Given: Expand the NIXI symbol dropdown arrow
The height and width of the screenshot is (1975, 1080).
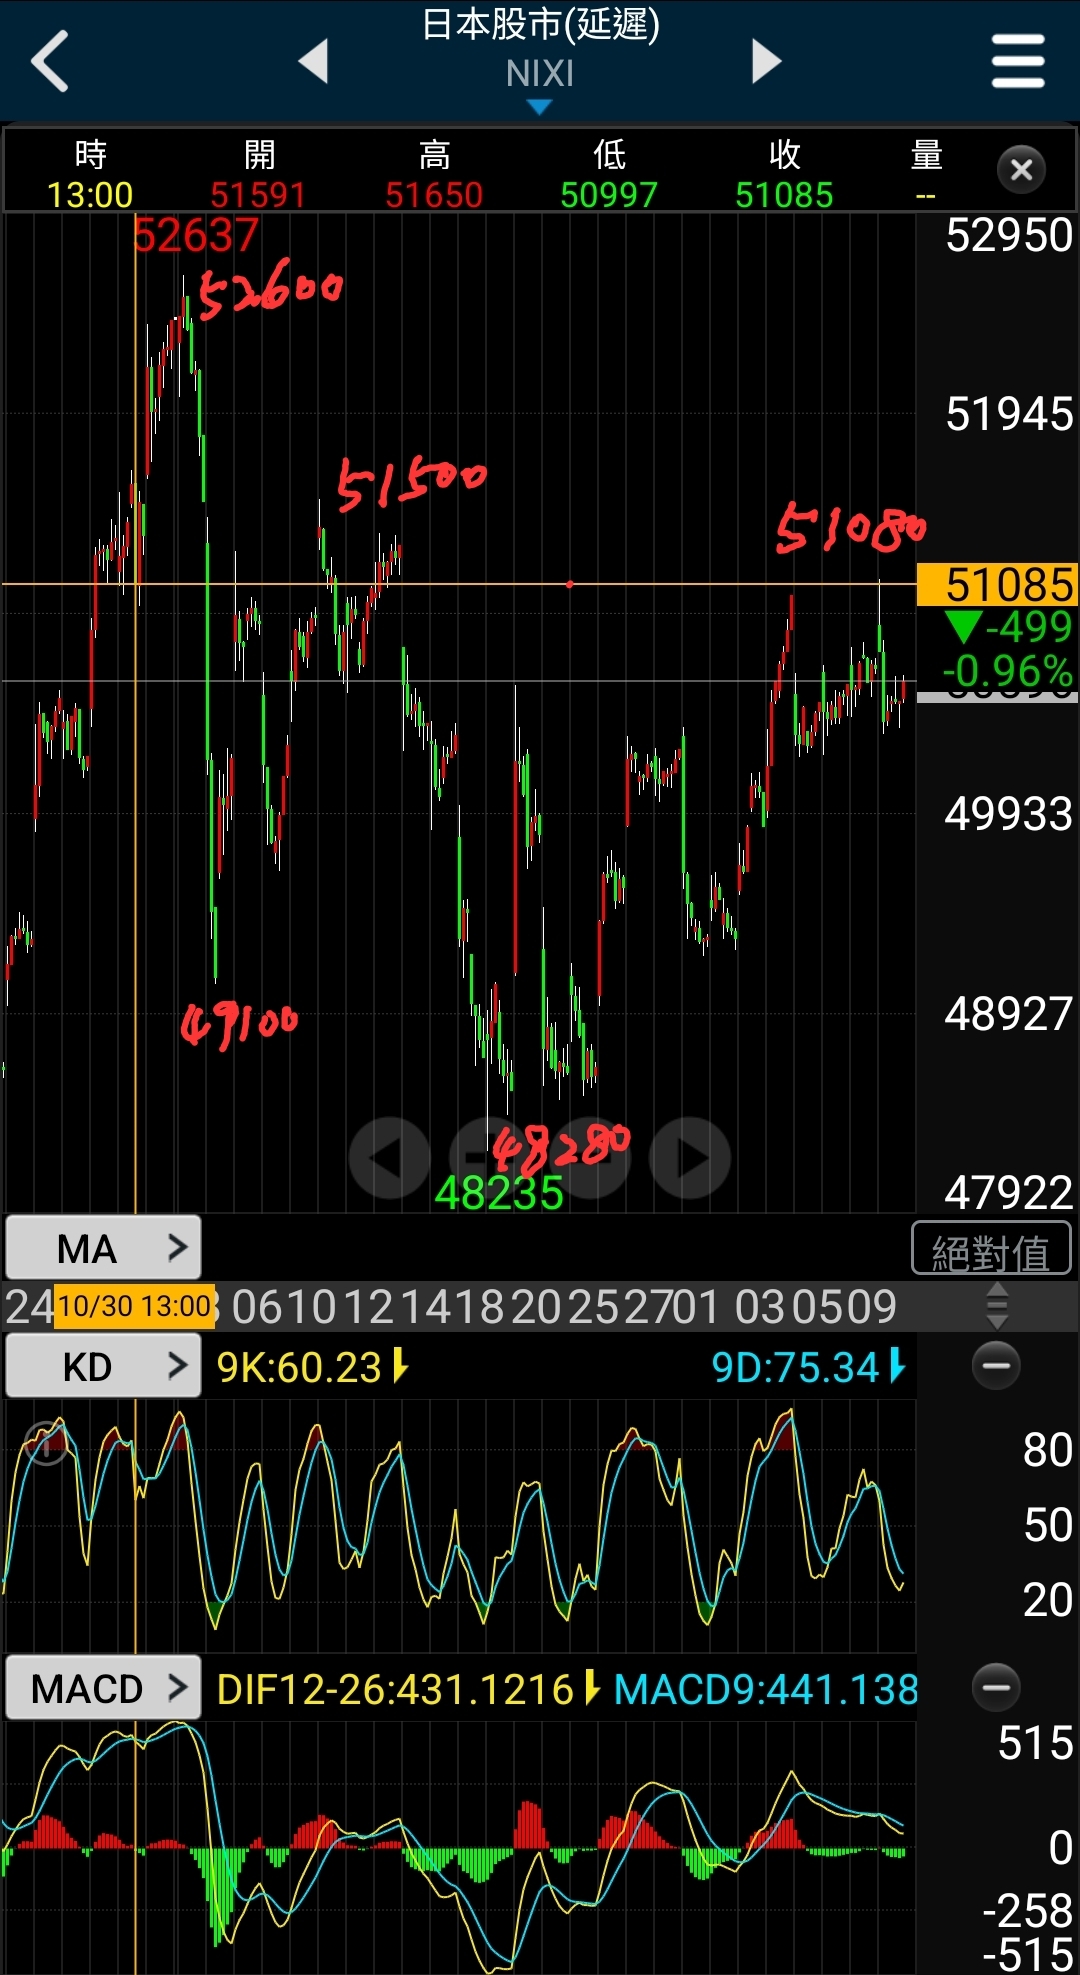Looking at the screenshot, I should coord(539,106).
